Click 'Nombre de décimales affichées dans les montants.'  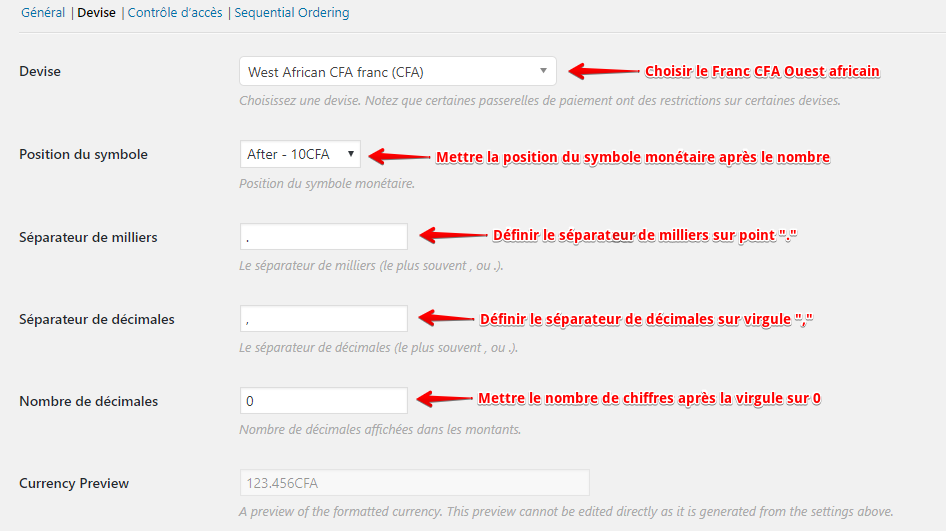[x=380, y=430]
